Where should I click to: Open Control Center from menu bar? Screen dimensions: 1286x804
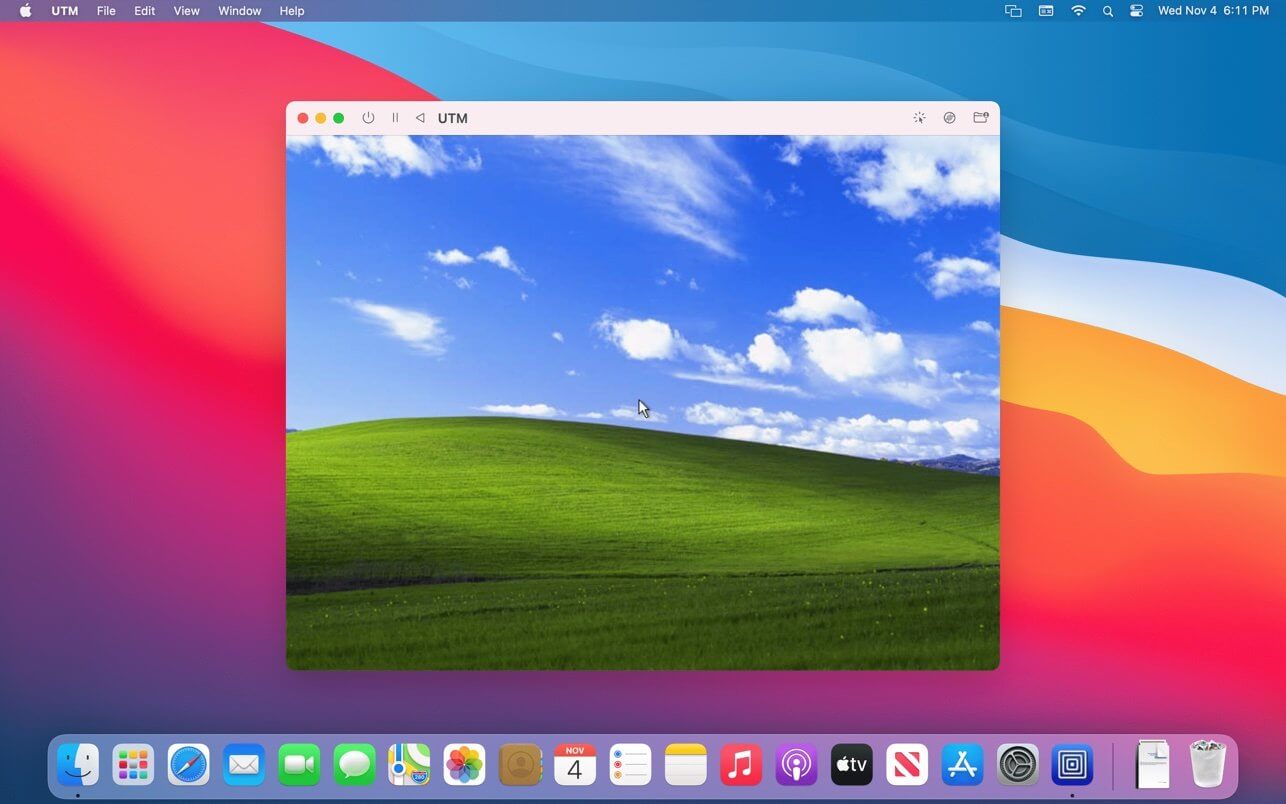(1136, 11)
